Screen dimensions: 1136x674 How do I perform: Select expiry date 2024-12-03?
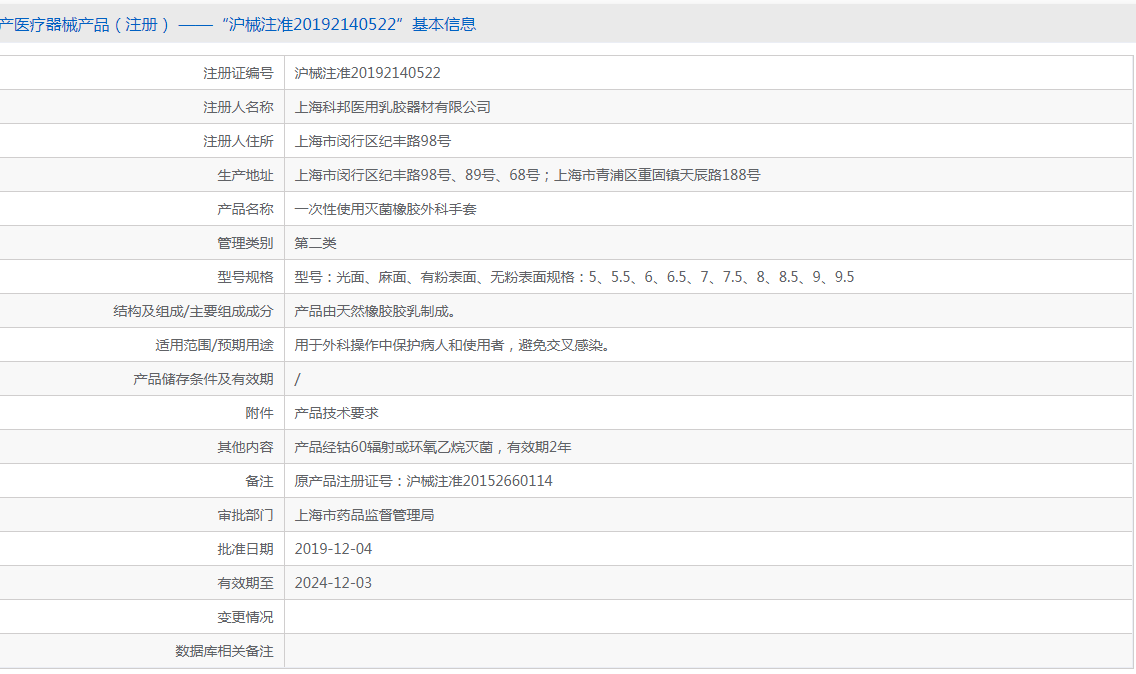click(x=333, y=584)
